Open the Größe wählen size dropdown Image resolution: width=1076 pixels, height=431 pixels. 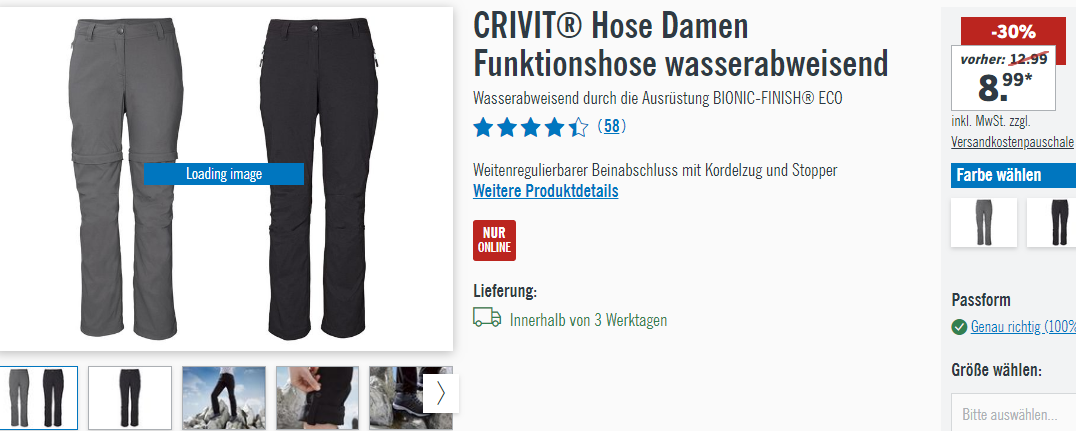pyautogui.click(x=1014, y=412)
